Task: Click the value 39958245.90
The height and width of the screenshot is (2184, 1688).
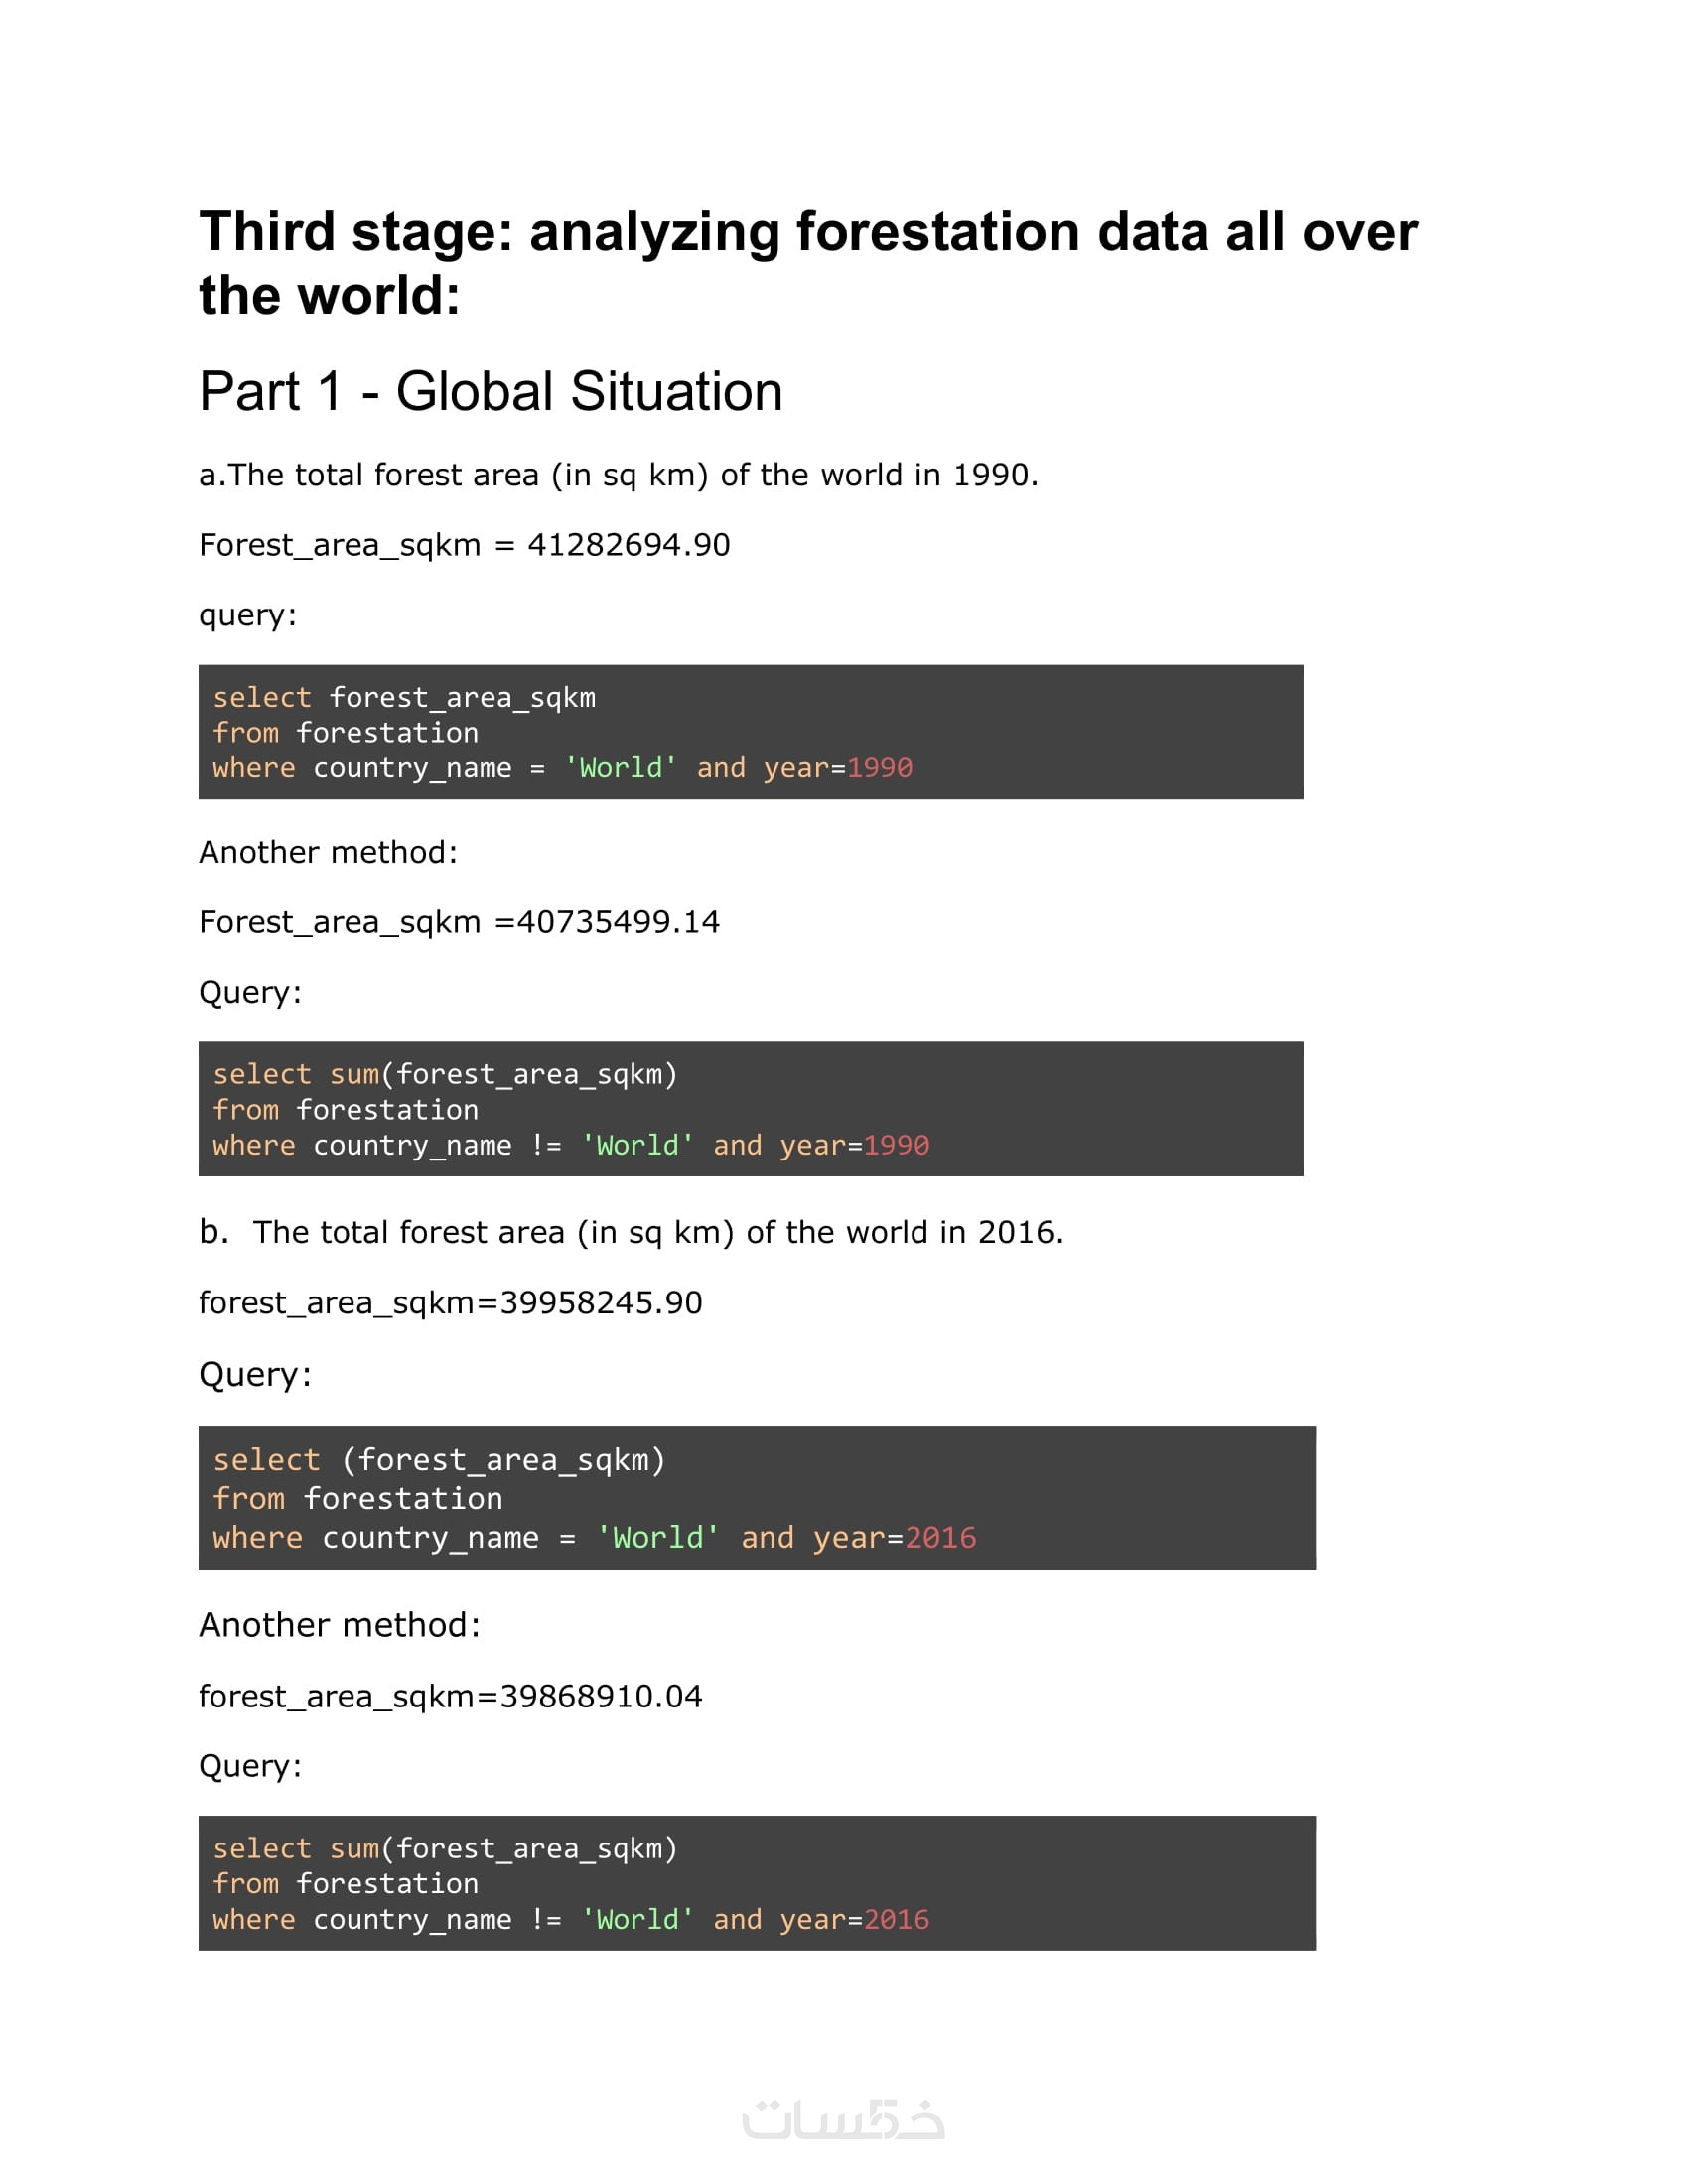Action: 601,1303
